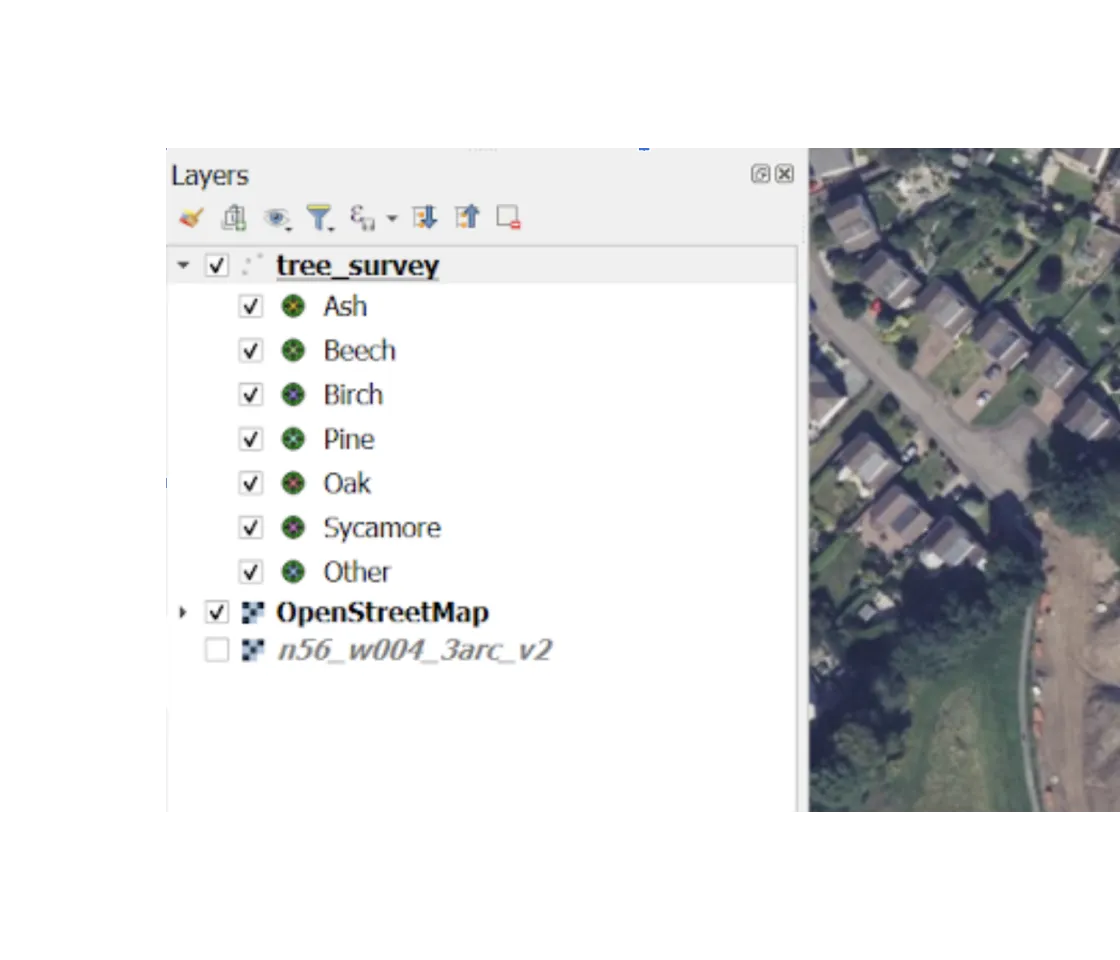The image size is (1120, 960).
Task: Toggle visibility of the Pine category
Action: point(251,438)
